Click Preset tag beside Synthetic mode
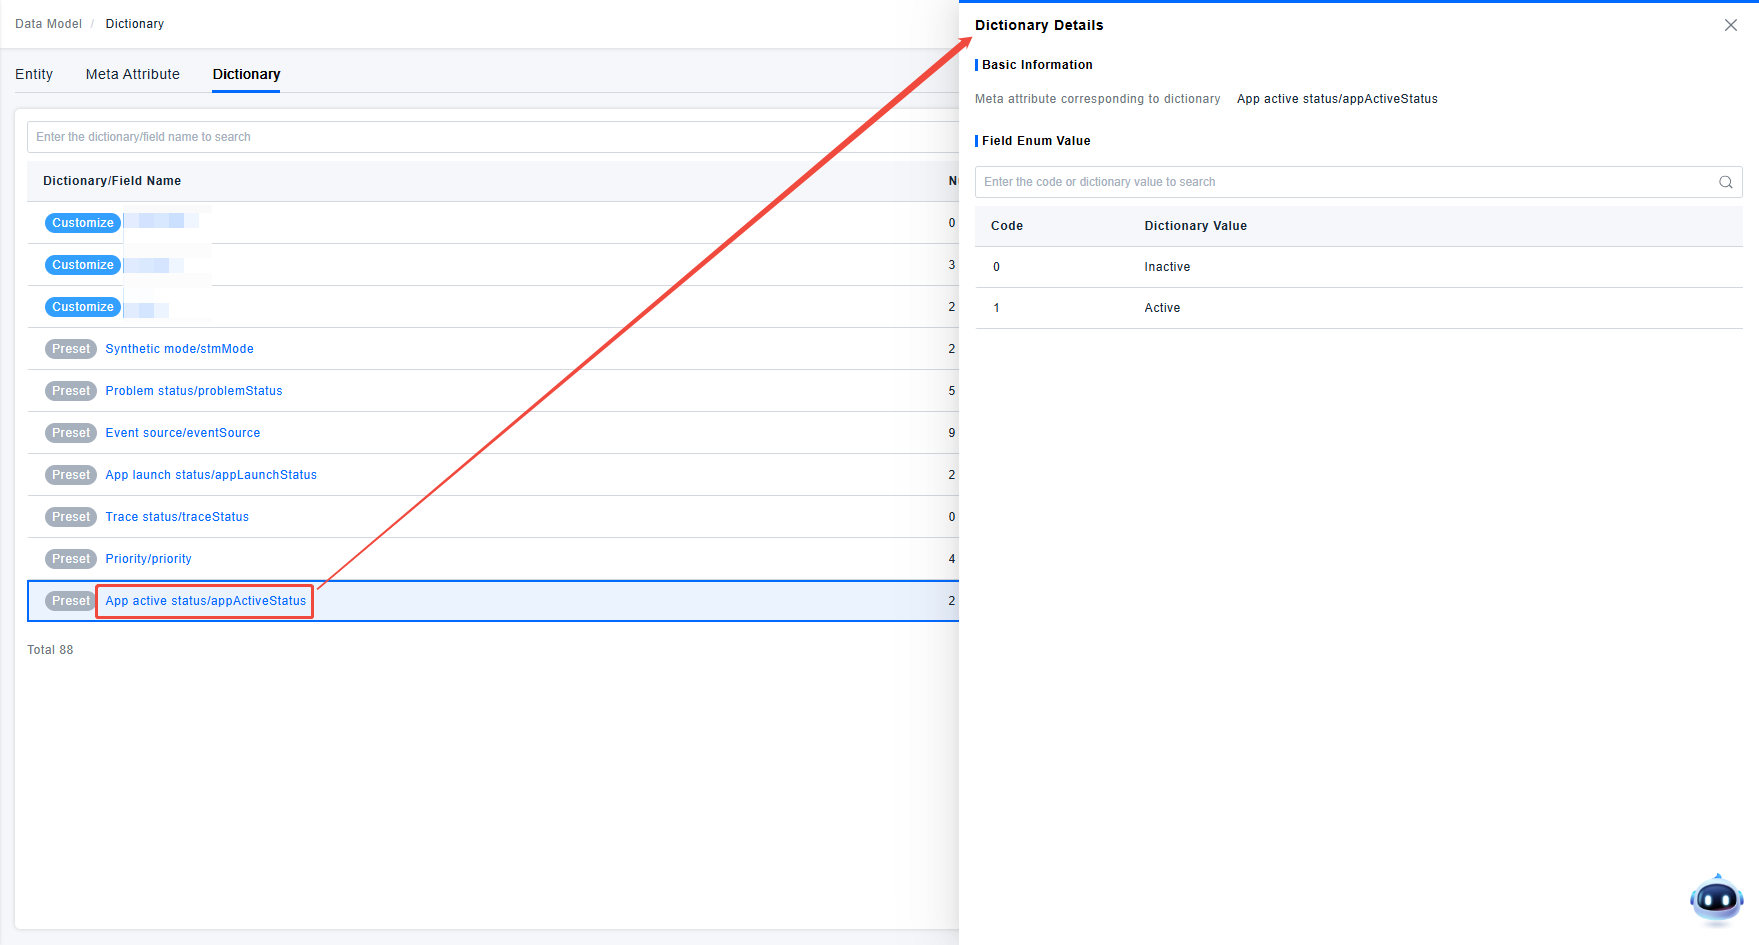The height and width of the screenshot is (945, 1759). (71, 349)
